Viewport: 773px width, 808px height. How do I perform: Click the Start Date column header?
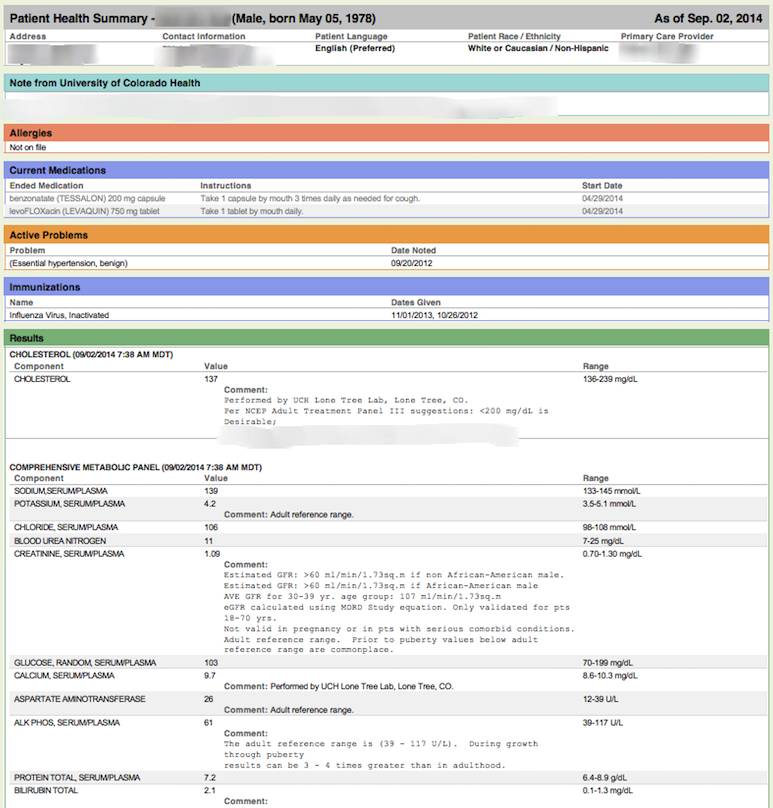point(602,185)
